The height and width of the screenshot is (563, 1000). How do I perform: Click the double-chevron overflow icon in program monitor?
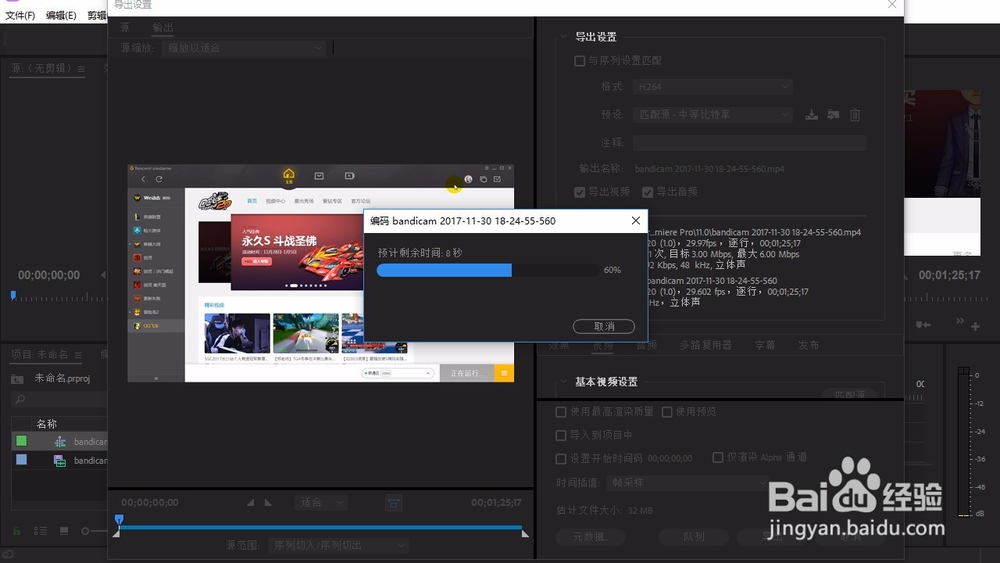pos(959,321)
